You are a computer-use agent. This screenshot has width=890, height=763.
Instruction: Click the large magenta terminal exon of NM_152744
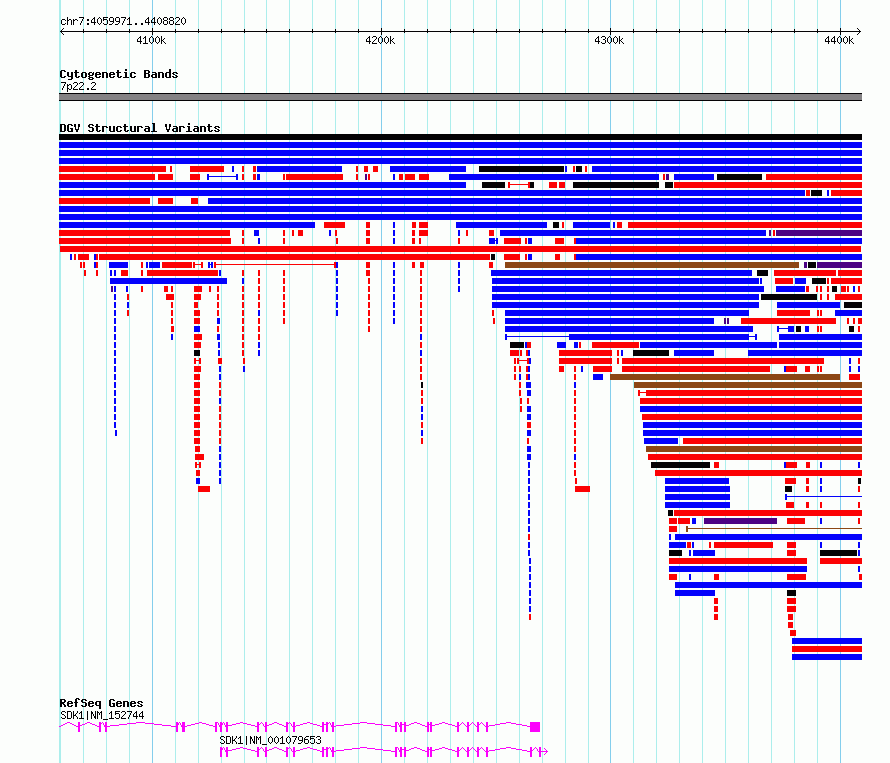pos(535,727)
